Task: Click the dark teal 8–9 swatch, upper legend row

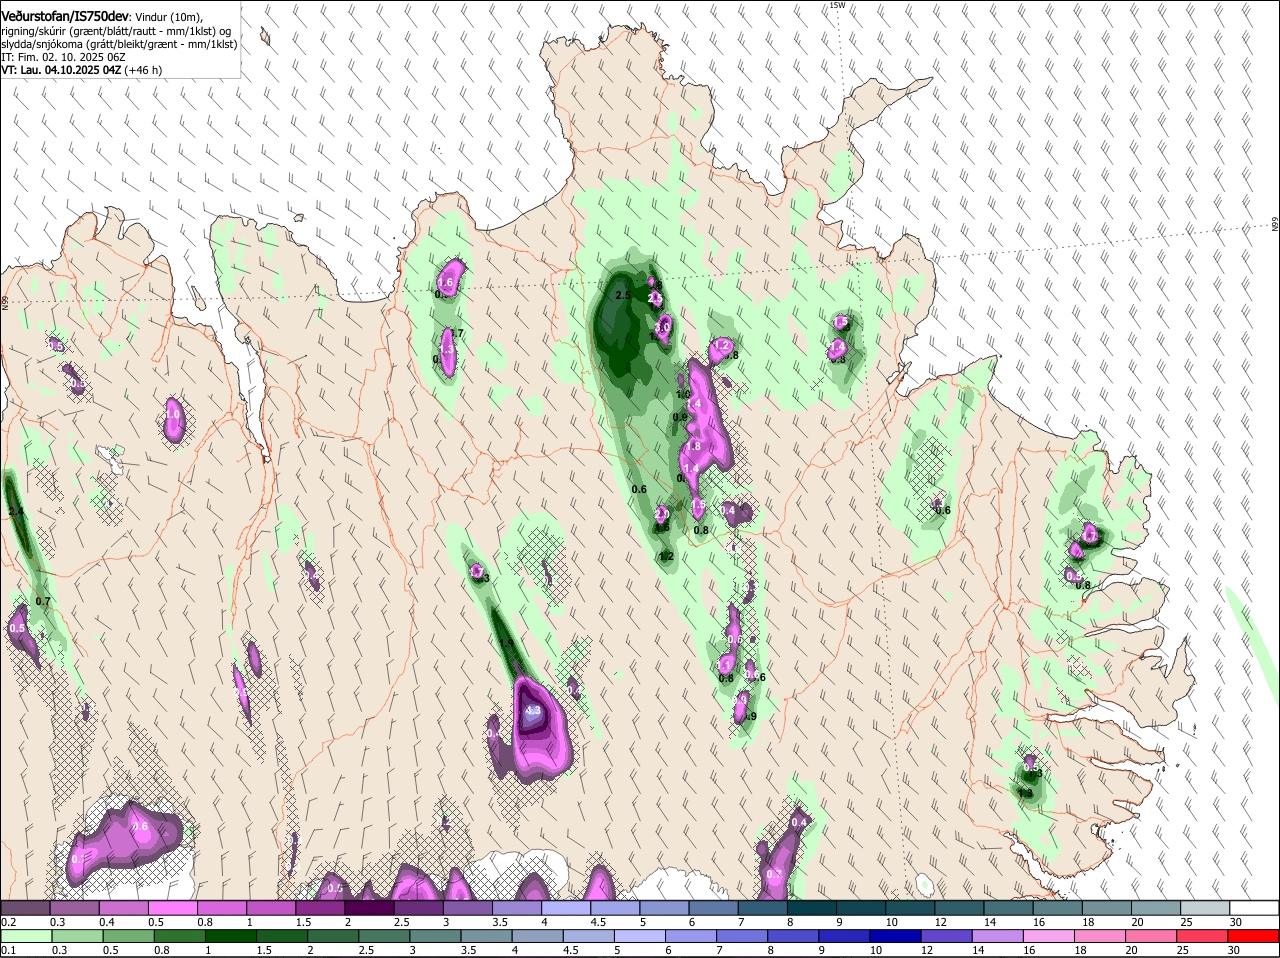Action: click(x=812, y=908)
